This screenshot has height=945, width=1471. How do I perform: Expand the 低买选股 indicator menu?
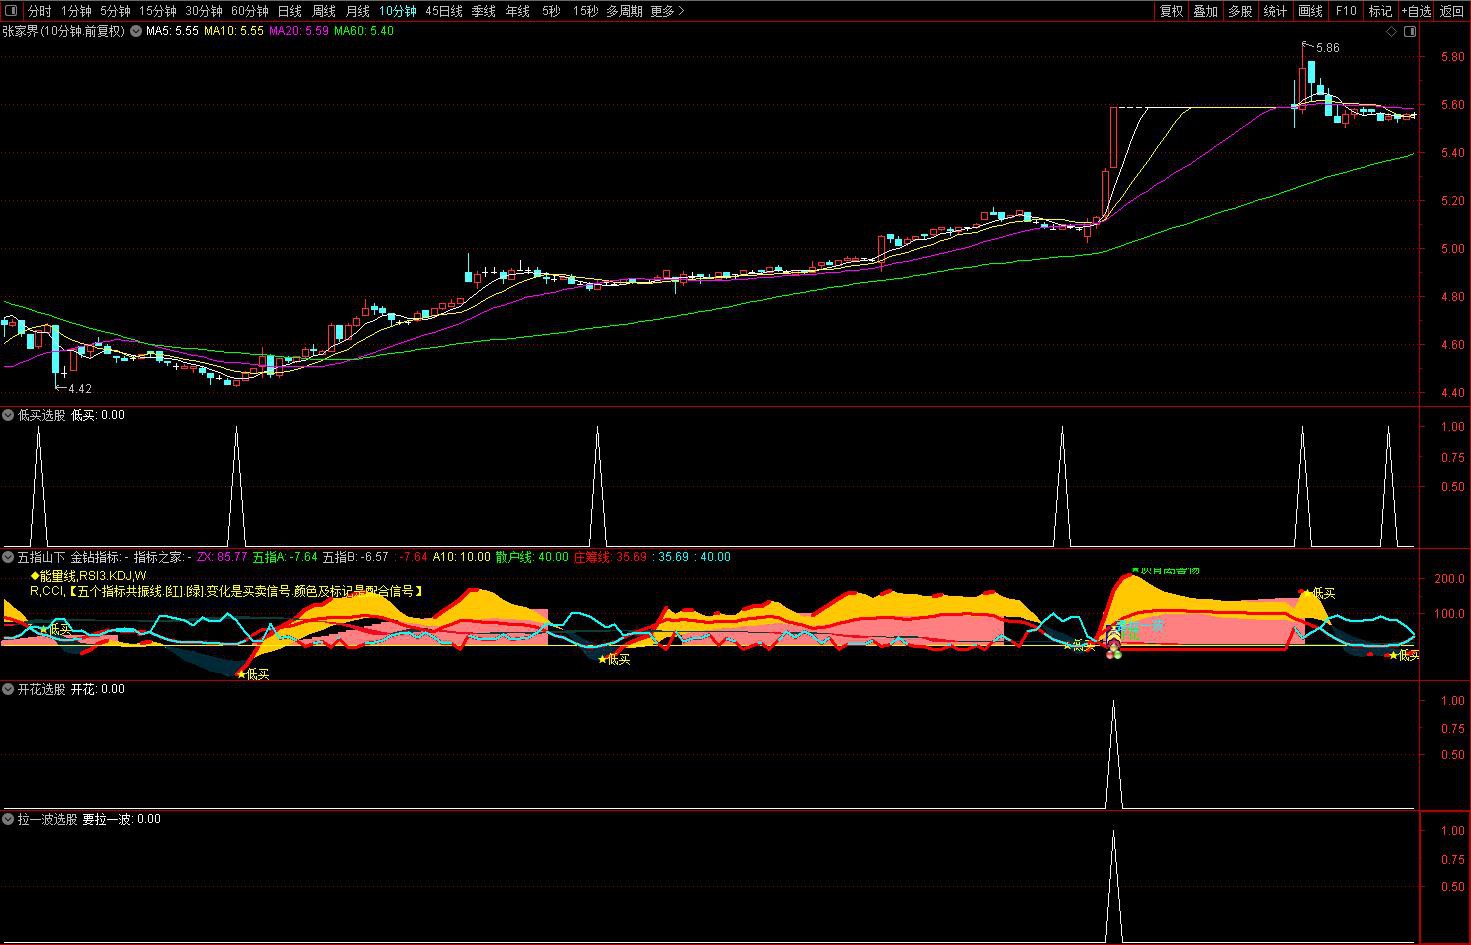click(8, 414)
